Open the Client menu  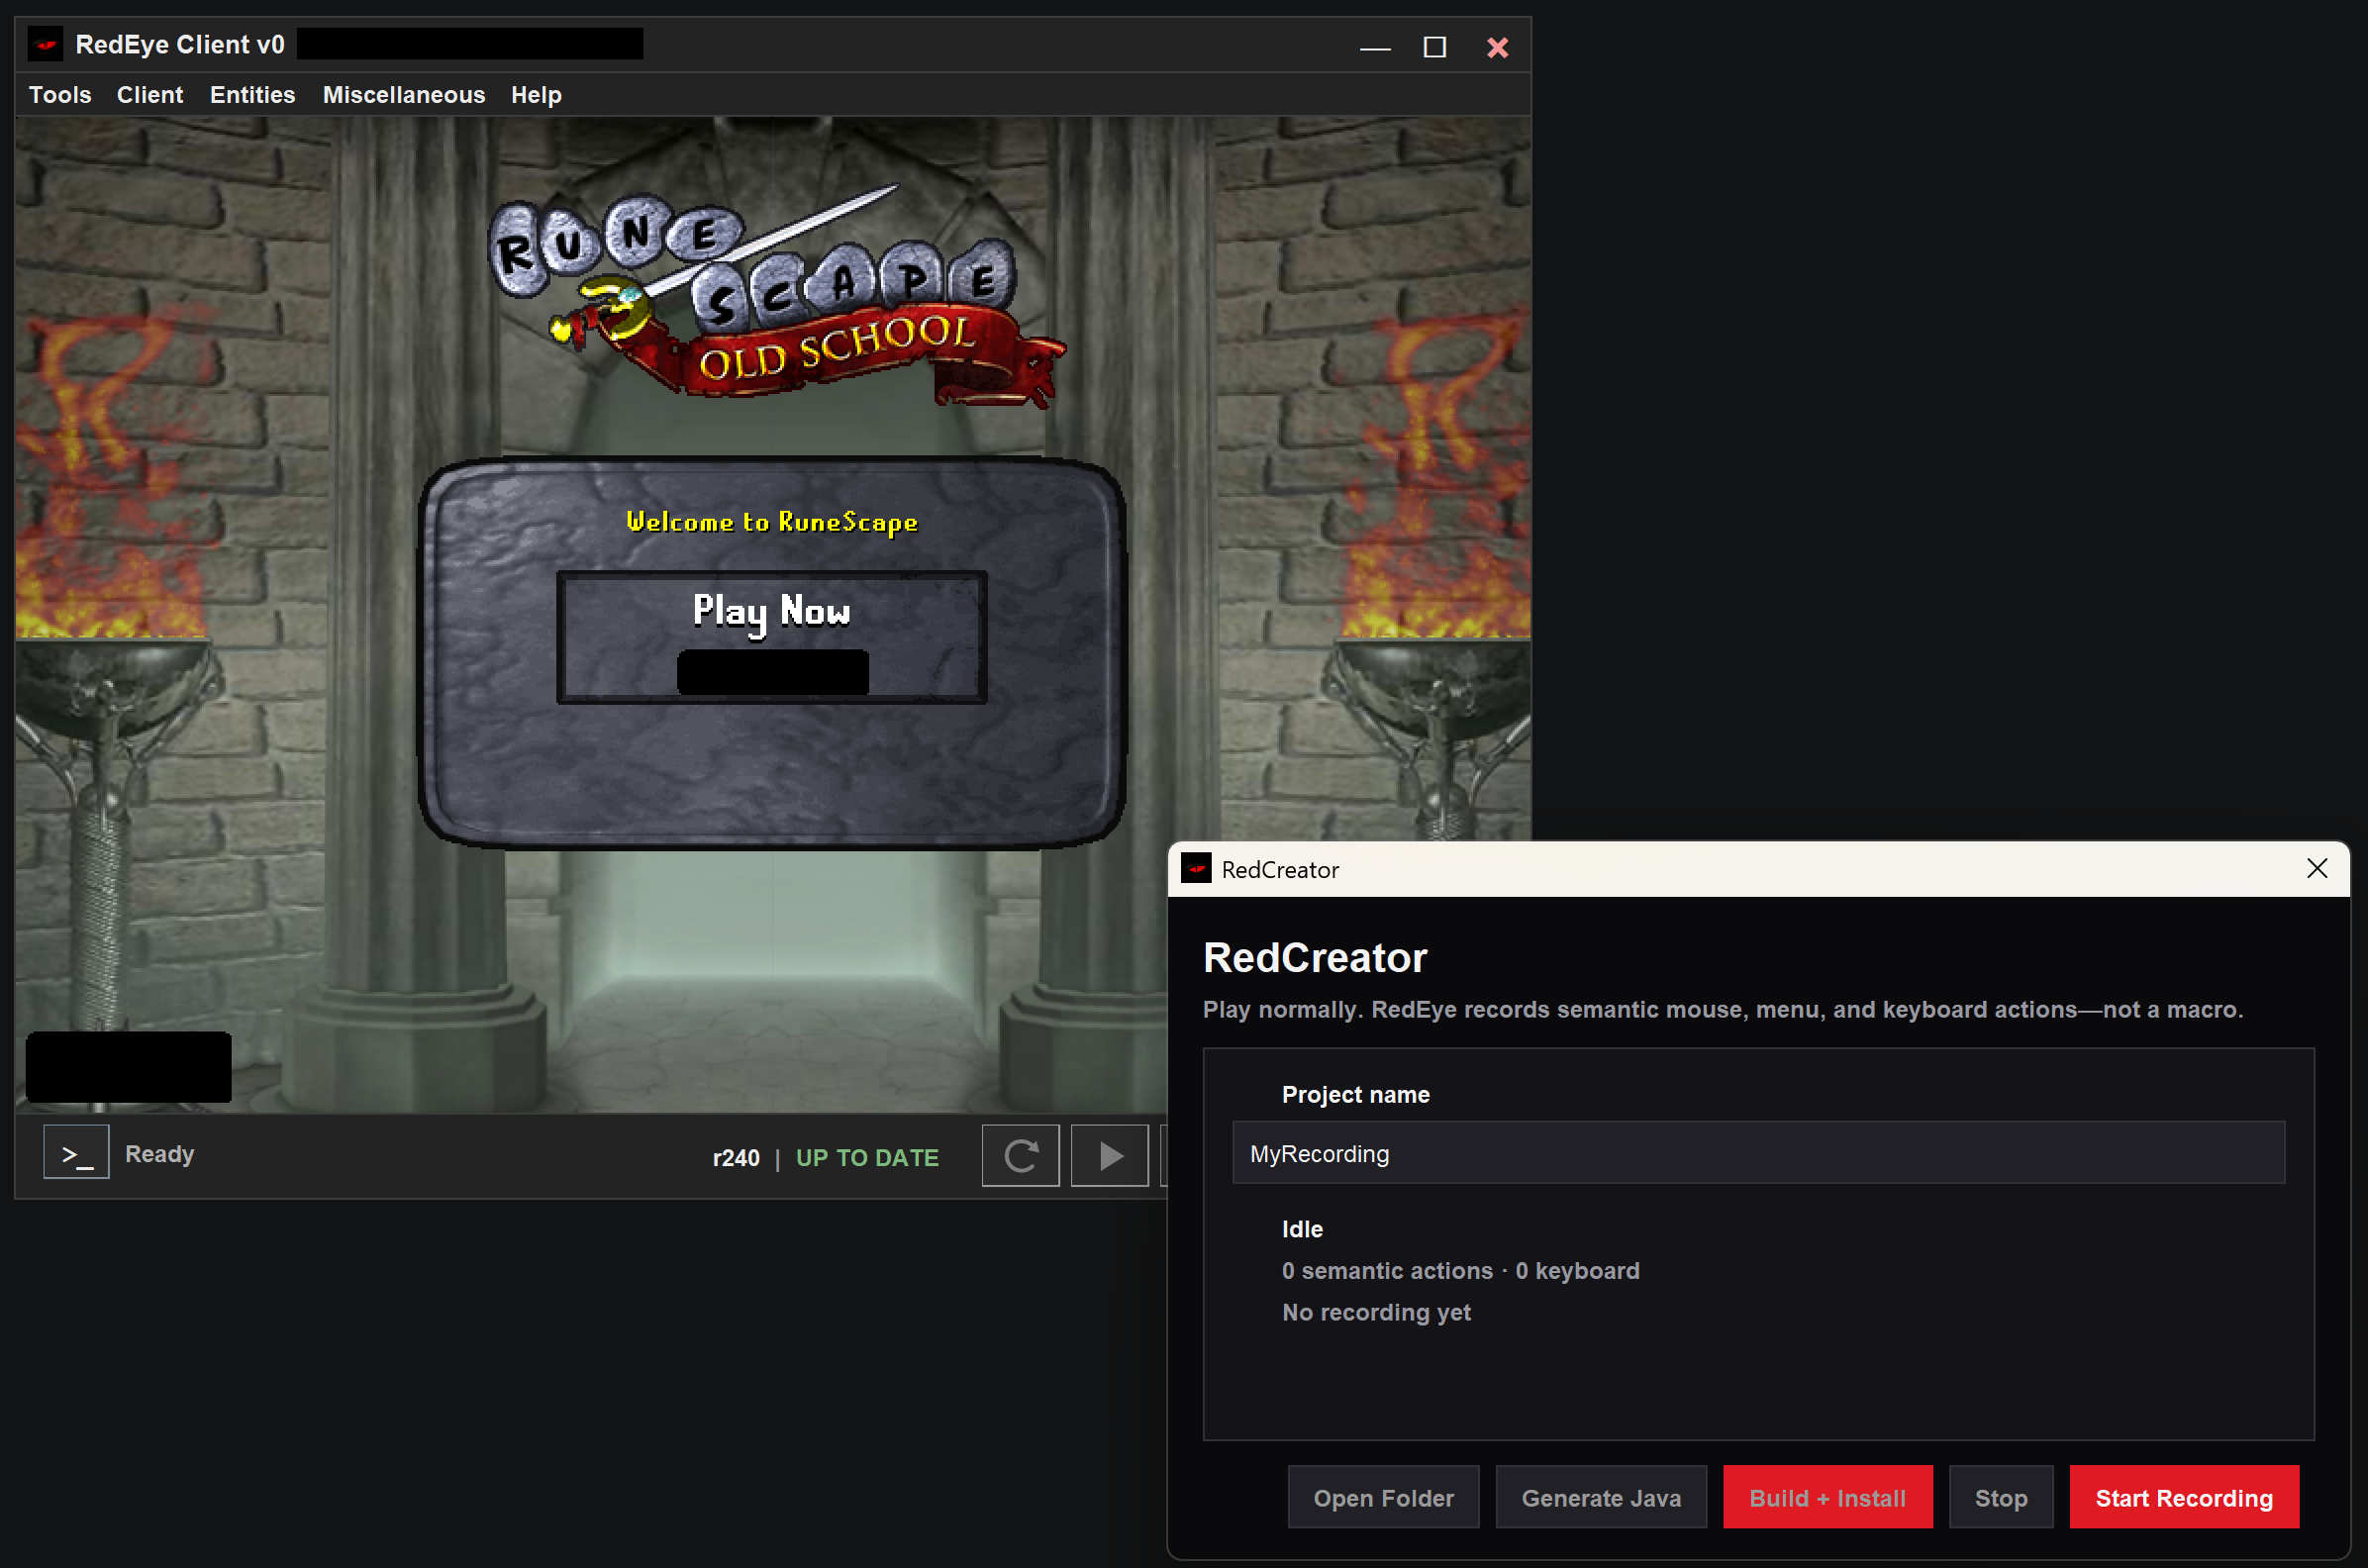click(150, 95)
